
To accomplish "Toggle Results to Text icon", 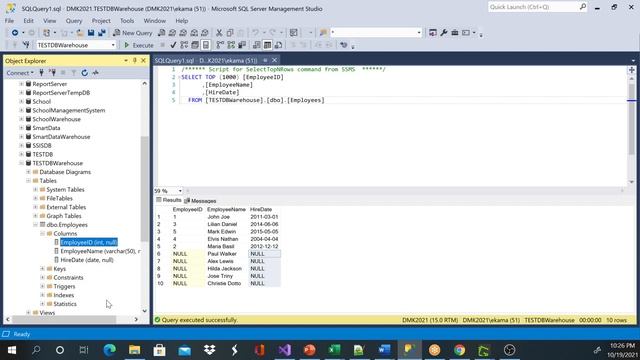I will point(257,45).
